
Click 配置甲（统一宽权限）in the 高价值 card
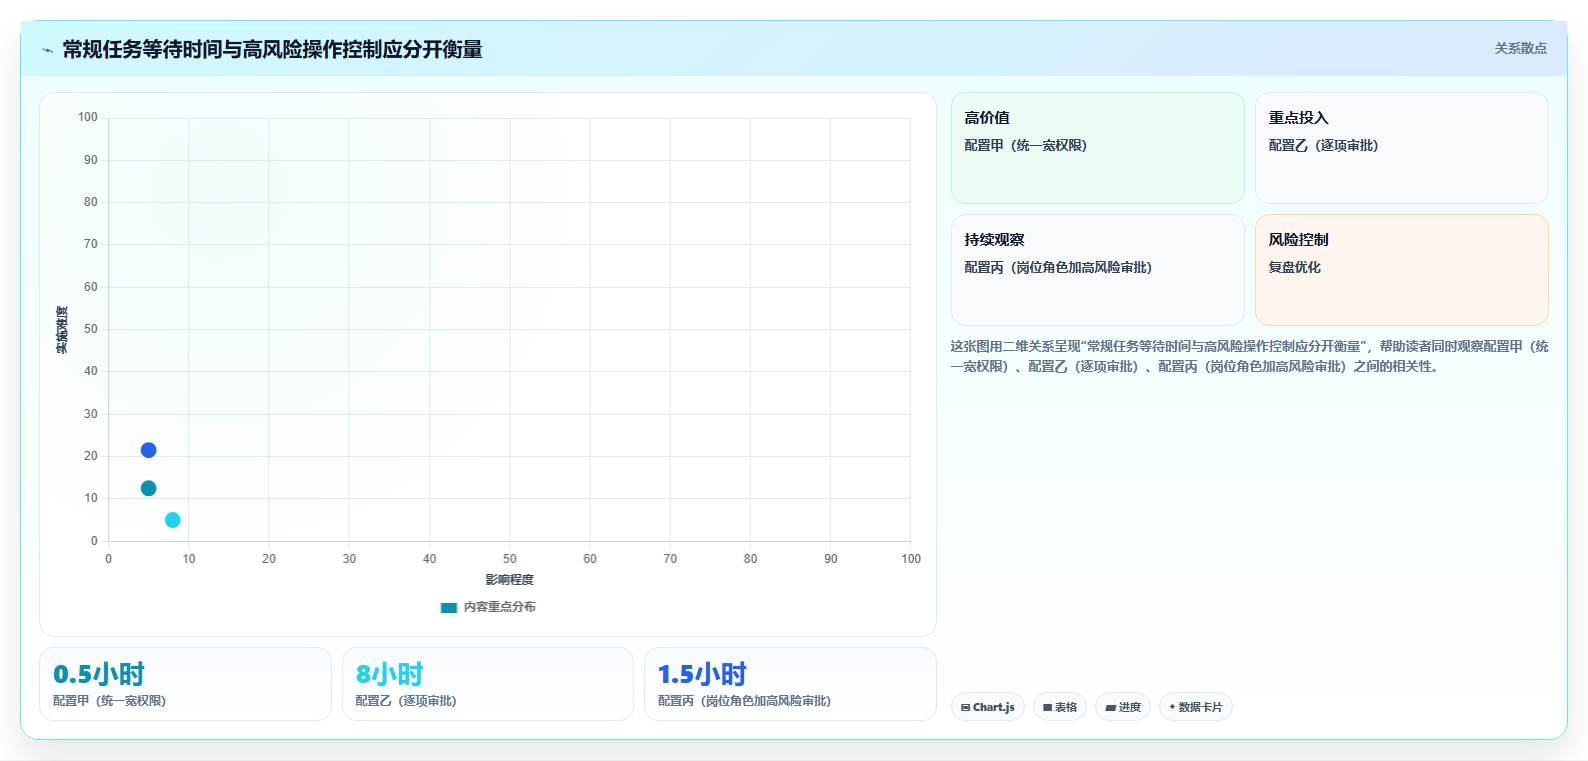click(1025, 145)
